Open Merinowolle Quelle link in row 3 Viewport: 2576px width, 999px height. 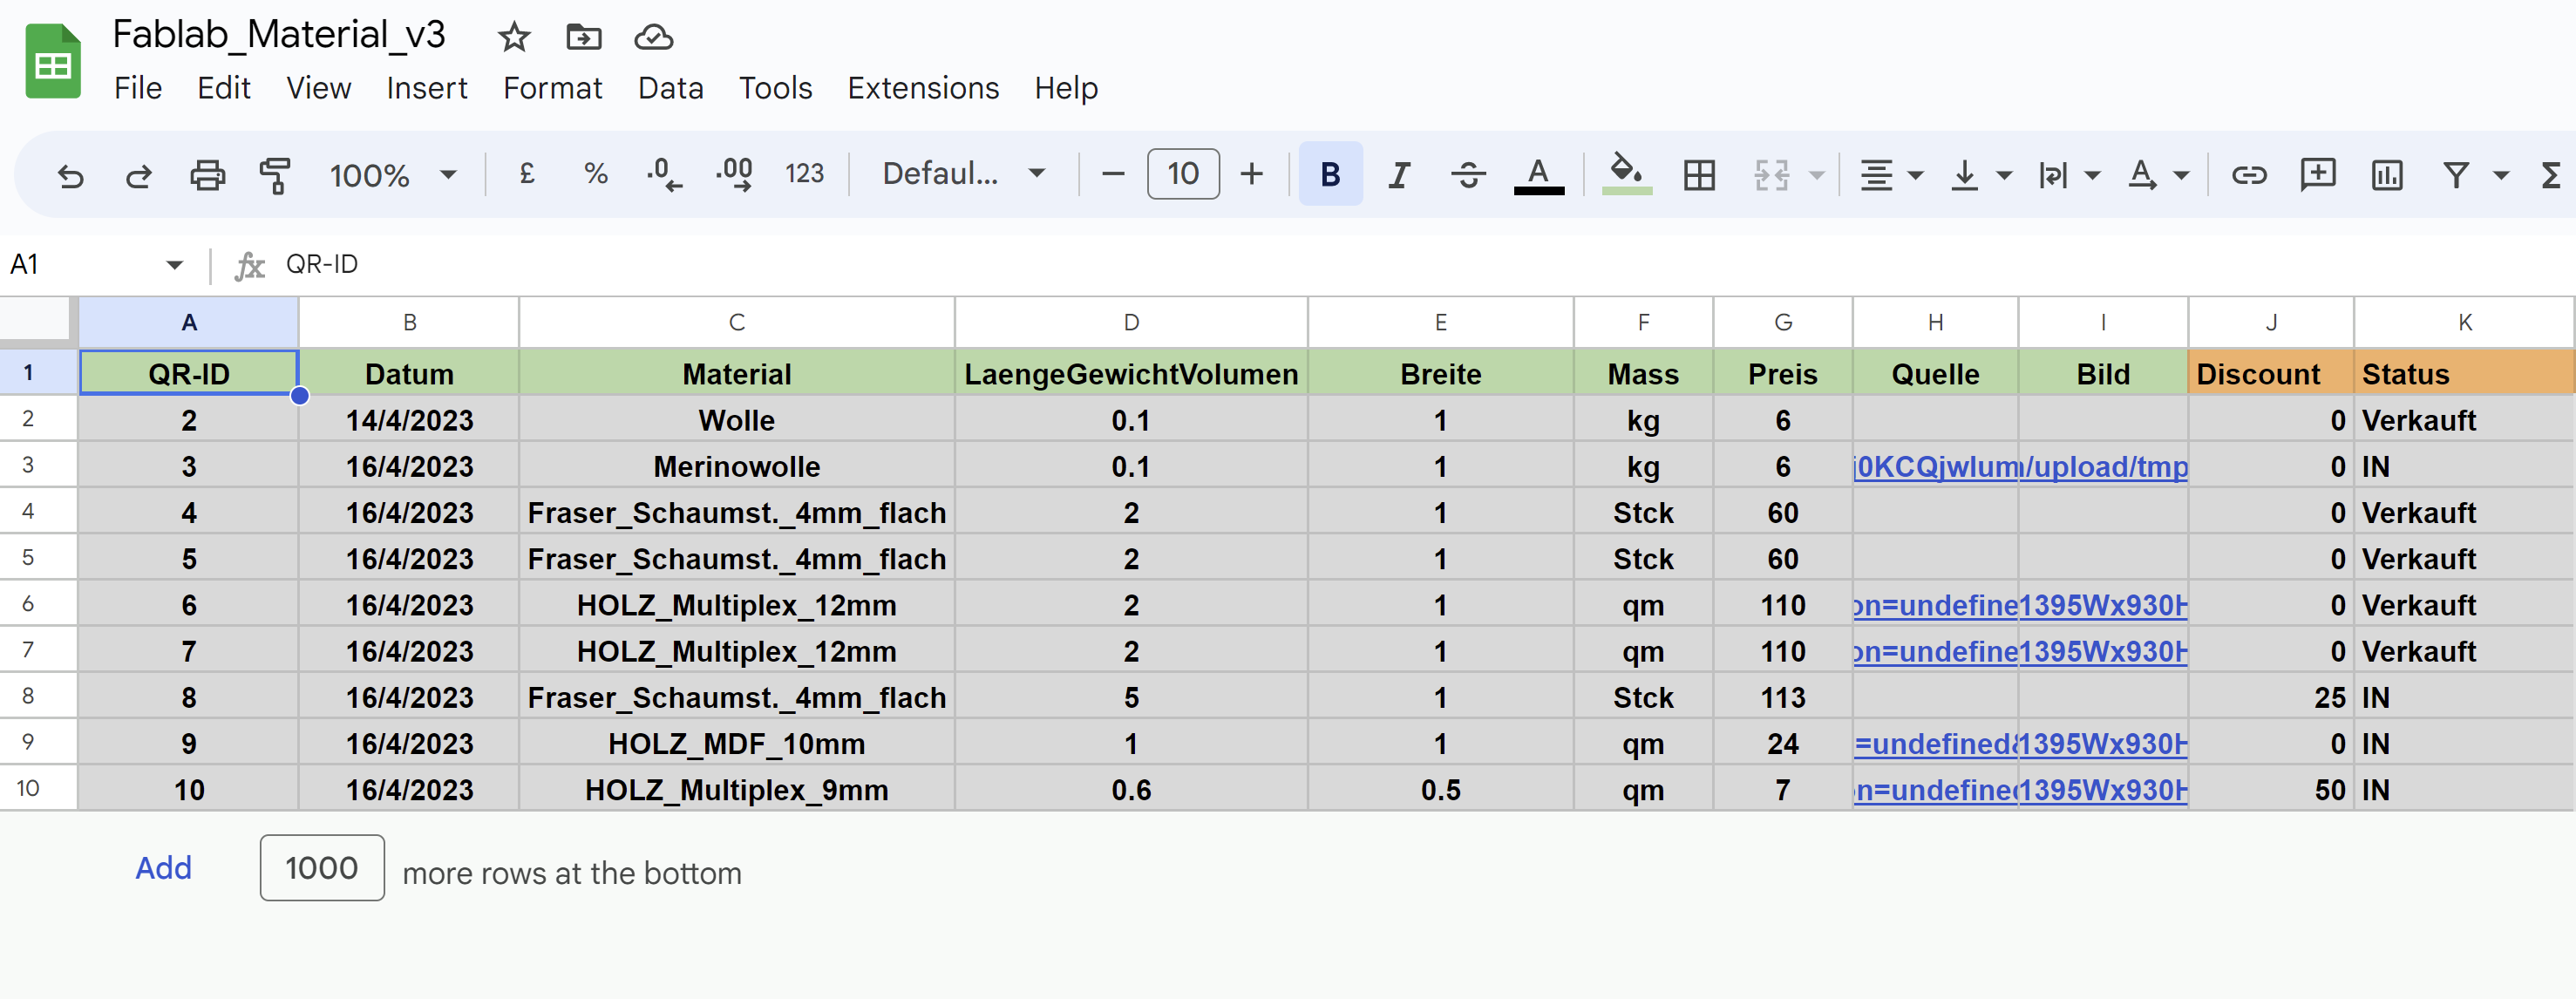click(x=1934, y=467)
